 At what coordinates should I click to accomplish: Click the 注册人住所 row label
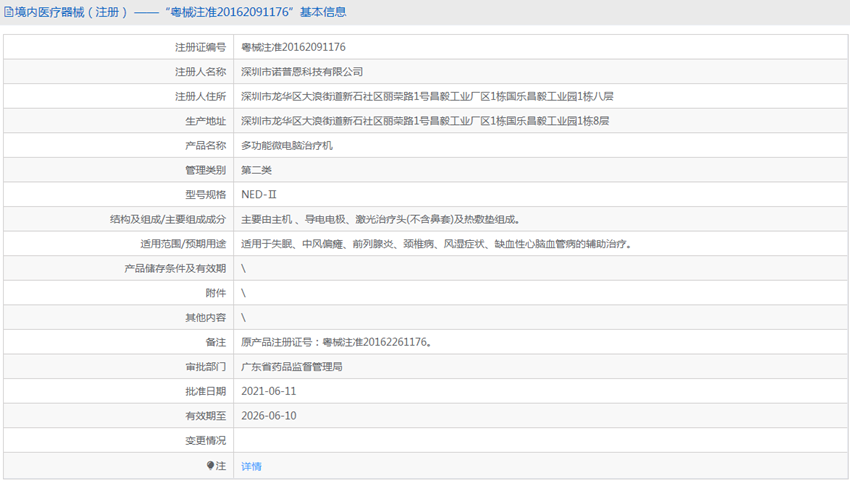pyautogui.click(x=200, y=97)
